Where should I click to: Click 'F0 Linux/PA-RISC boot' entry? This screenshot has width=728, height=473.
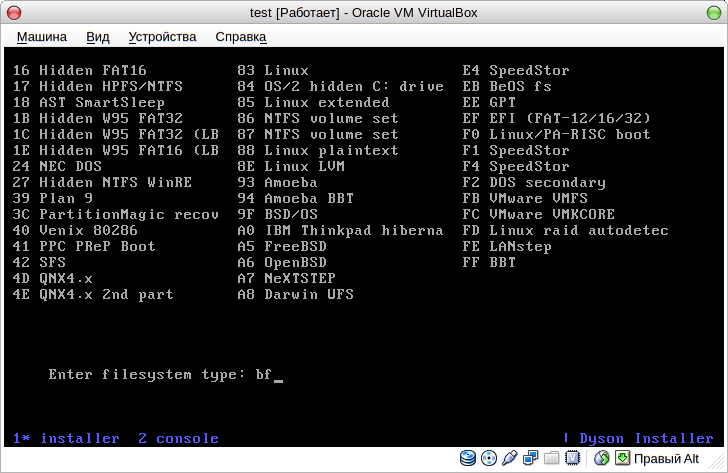click(x=556, y=134)
